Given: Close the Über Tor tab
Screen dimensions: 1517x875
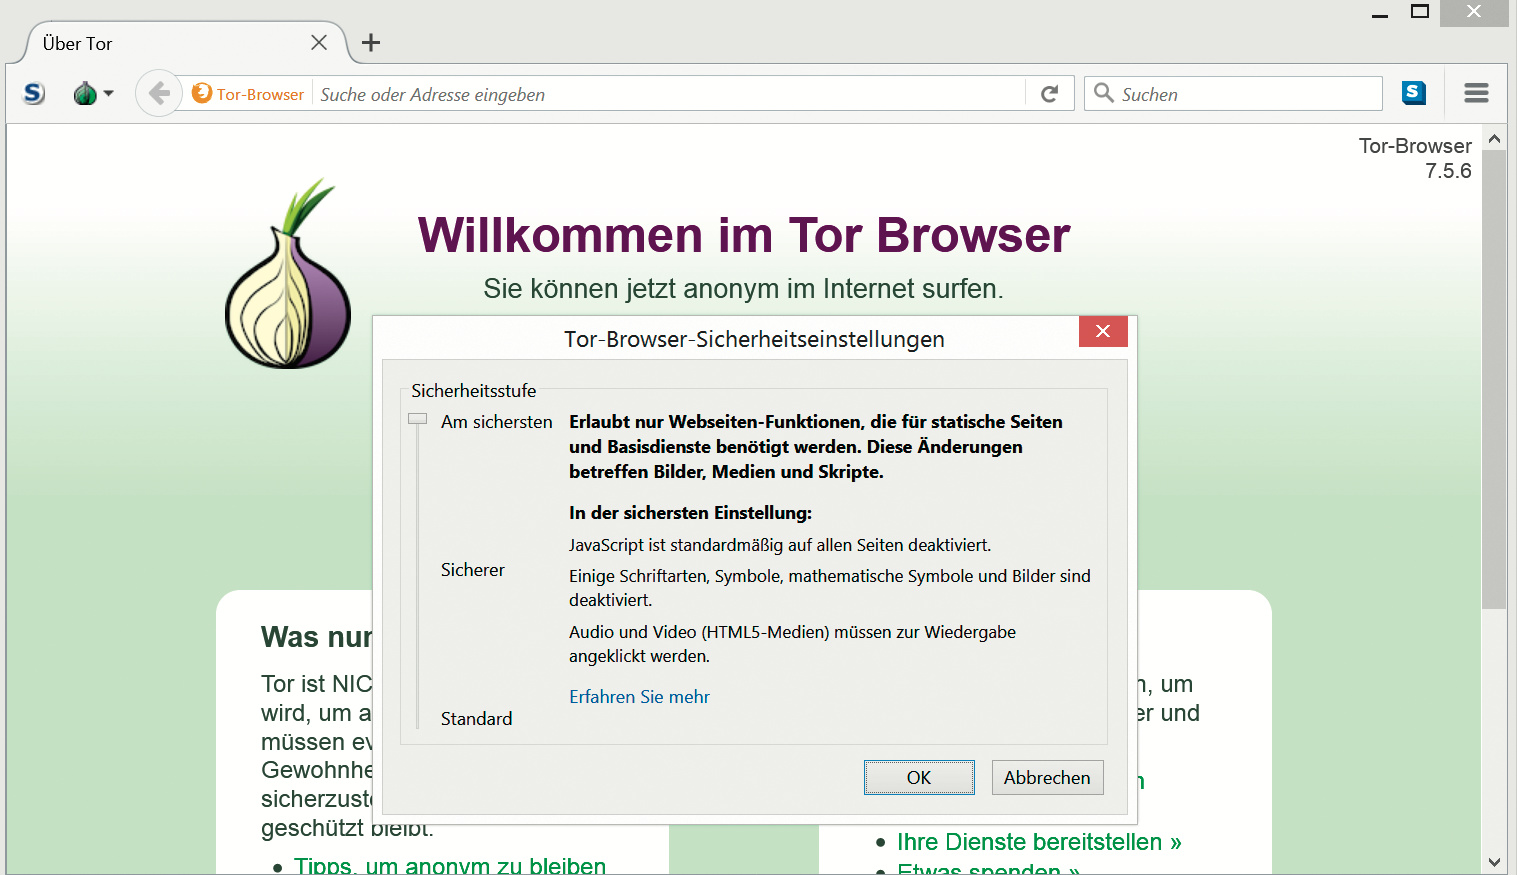Looking at the screenshot, I should click(319, 43).
